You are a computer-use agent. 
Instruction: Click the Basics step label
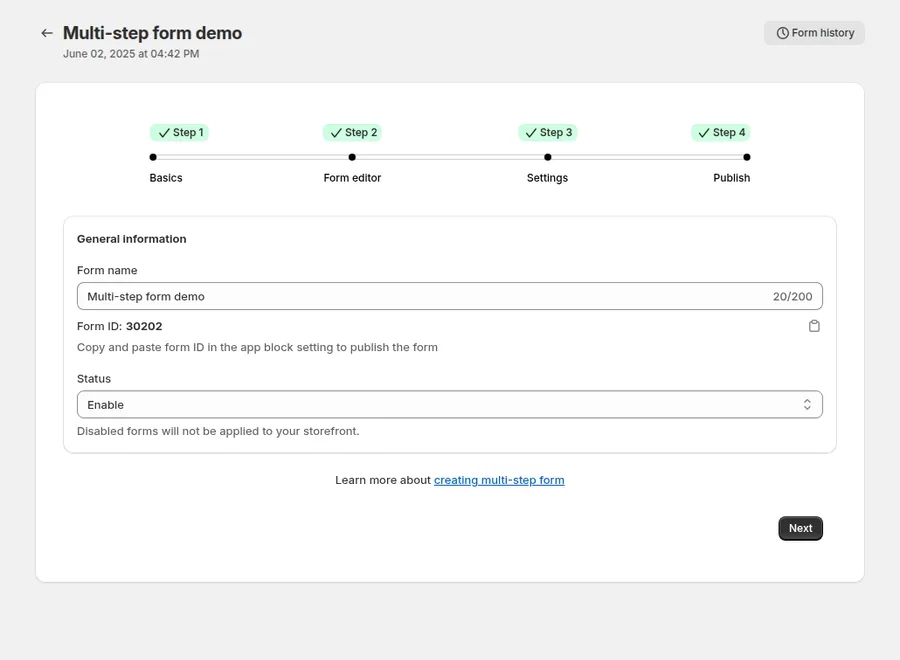click(166, 178)
